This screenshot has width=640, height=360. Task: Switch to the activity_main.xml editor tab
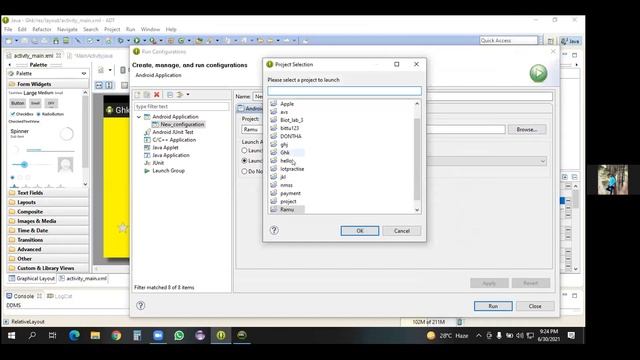(33, 56)
